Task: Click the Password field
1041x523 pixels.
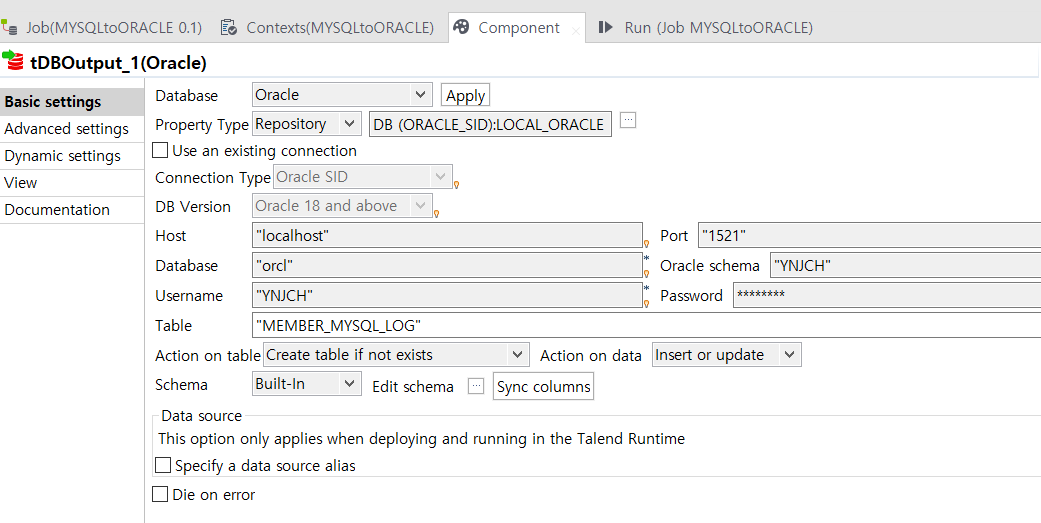Action: pyautogui.click(x=887, y=295)
